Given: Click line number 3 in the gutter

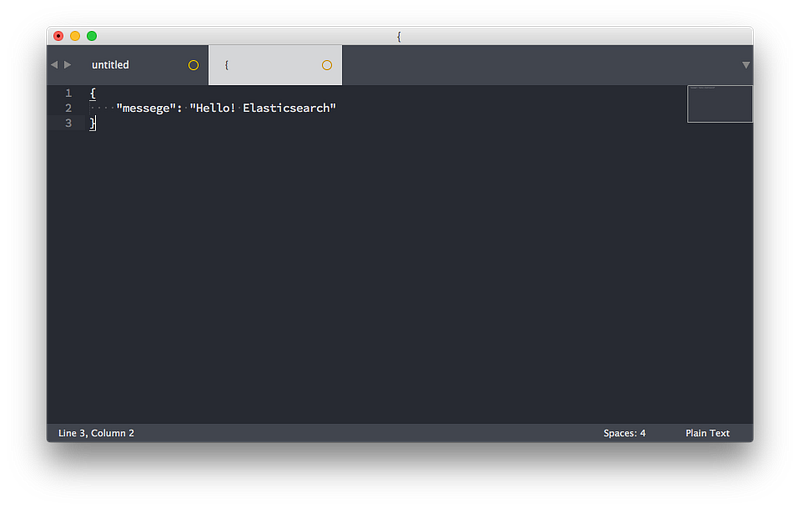Looking at the screenshot, I should point(68,123).
